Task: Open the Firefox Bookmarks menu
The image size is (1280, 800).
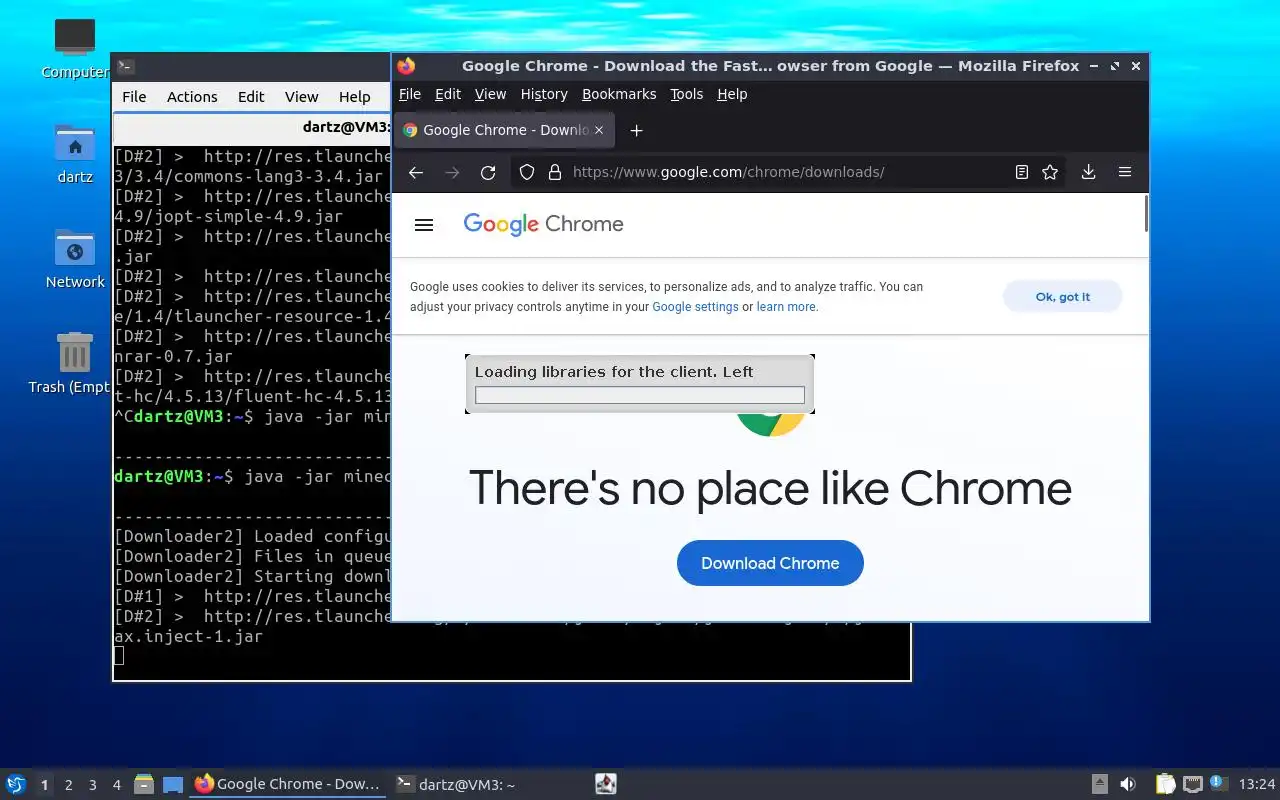Action: 619,94
